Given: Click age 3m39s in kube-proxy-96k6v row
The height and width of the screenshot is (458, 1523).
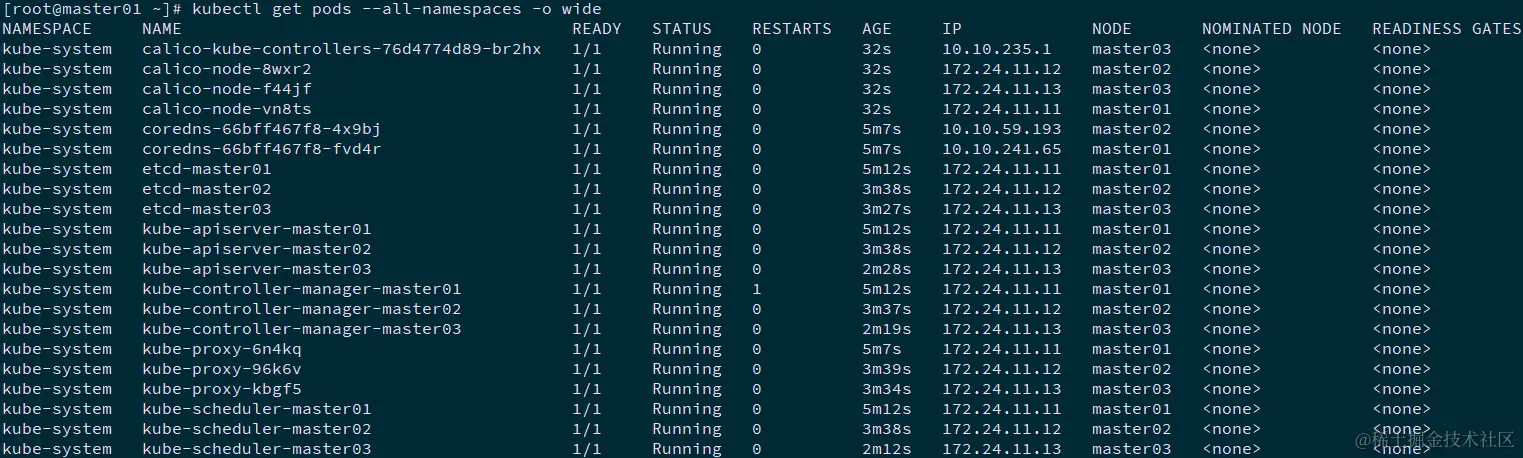Looking at the screenshot, I should tap(887, 369).
